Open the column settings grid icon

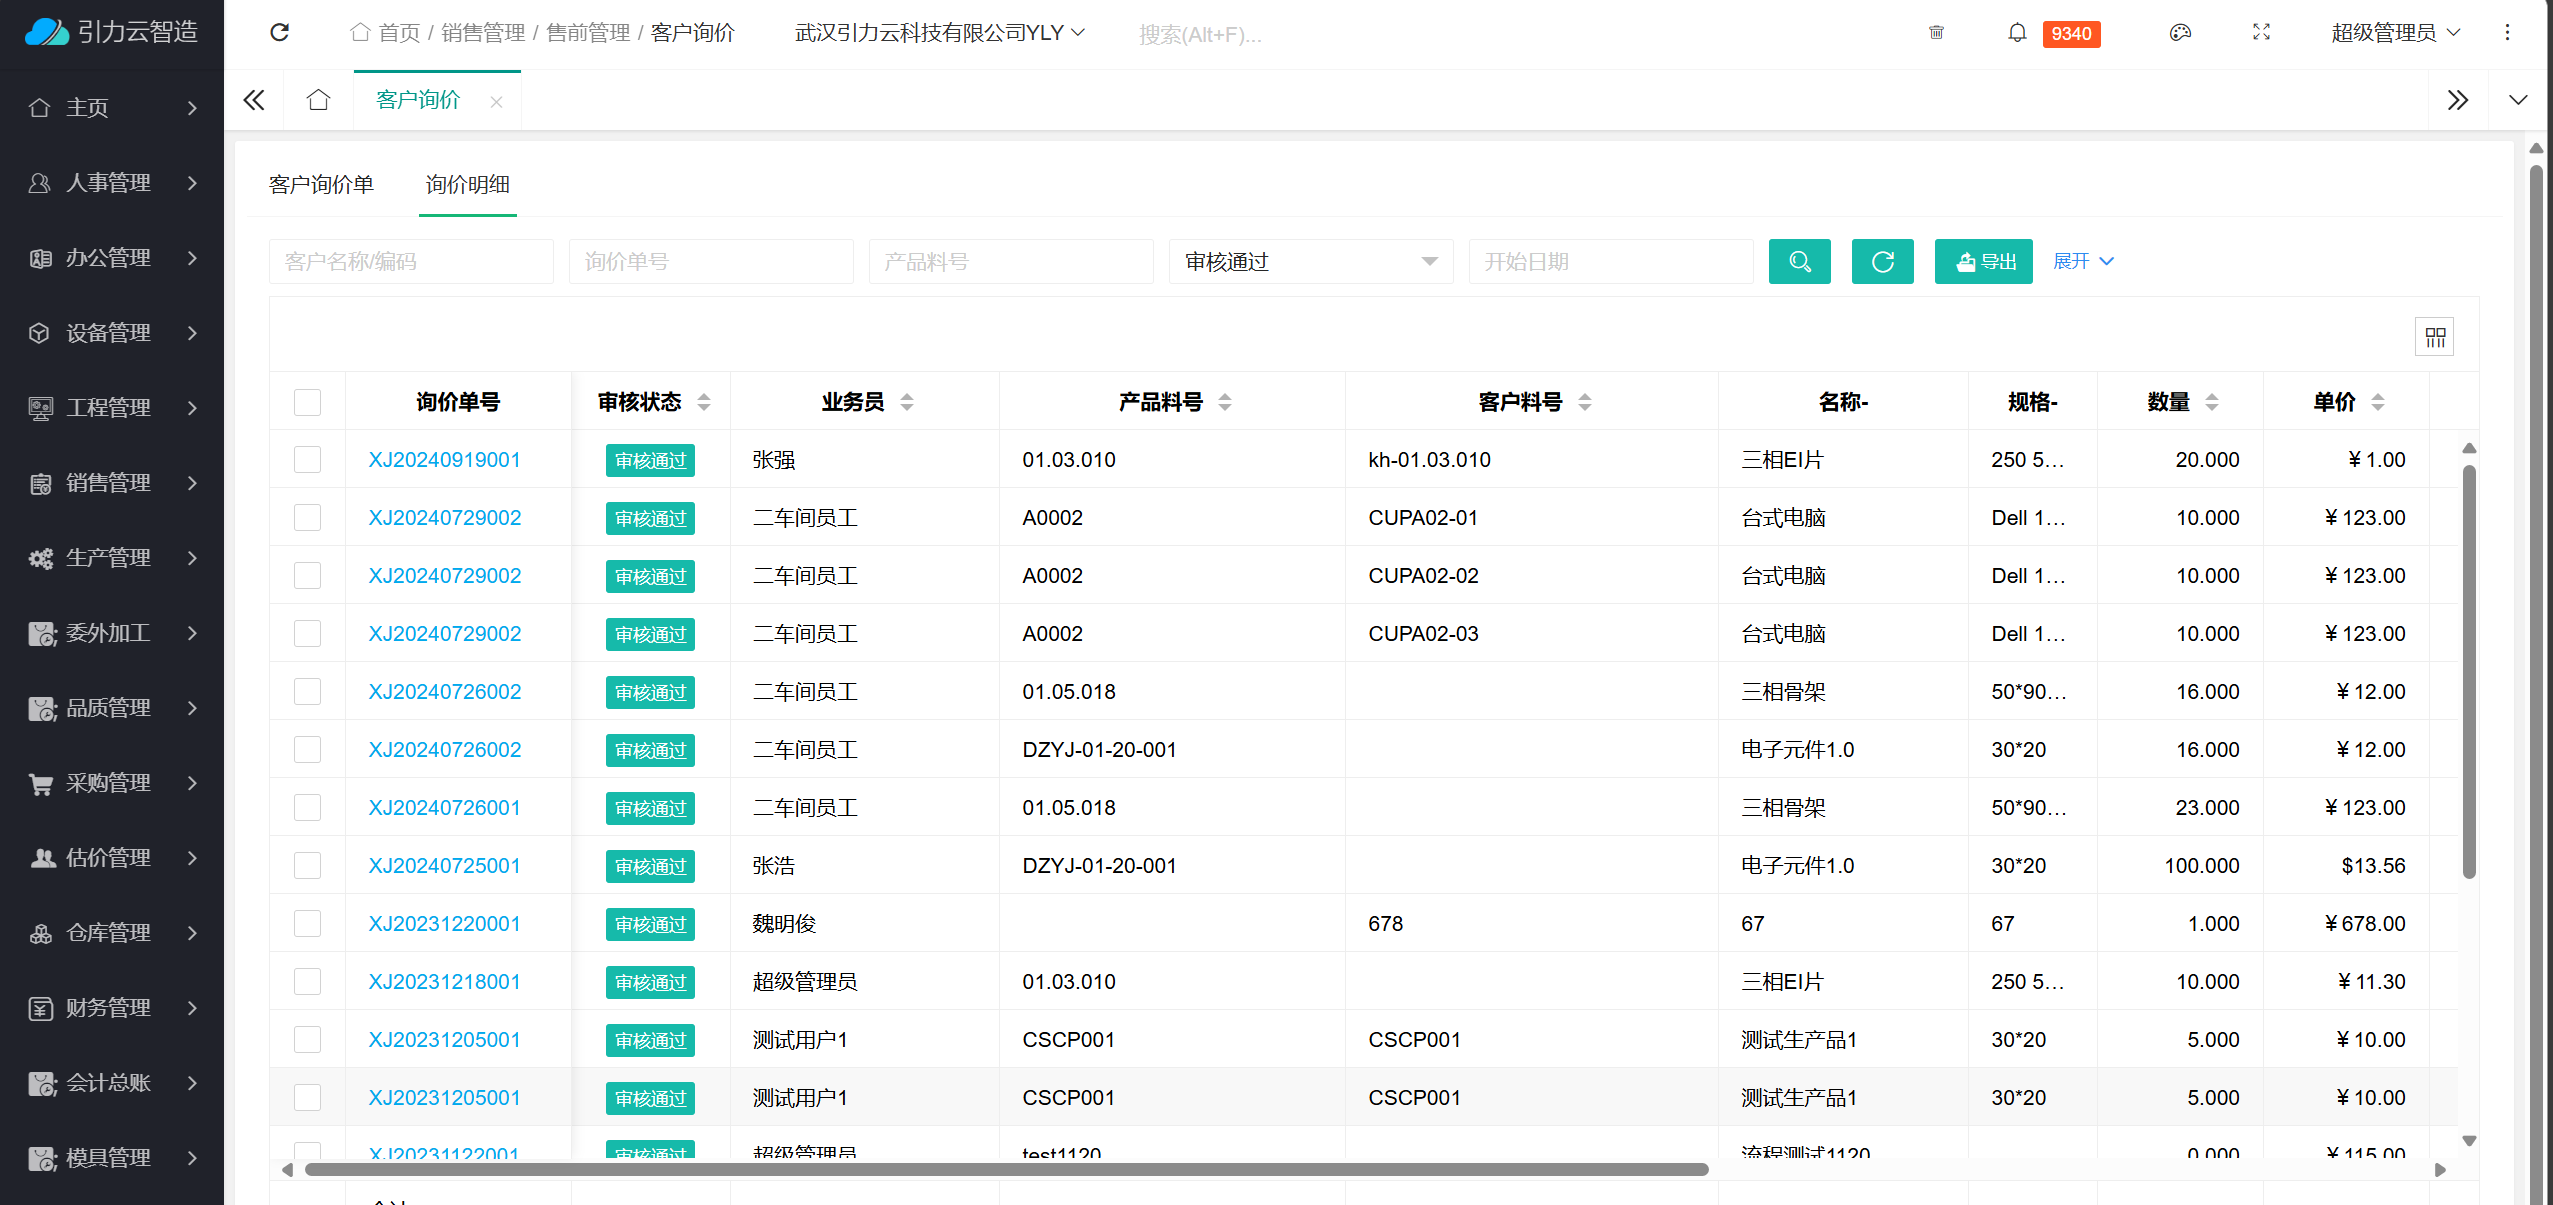coord(2434,337)
